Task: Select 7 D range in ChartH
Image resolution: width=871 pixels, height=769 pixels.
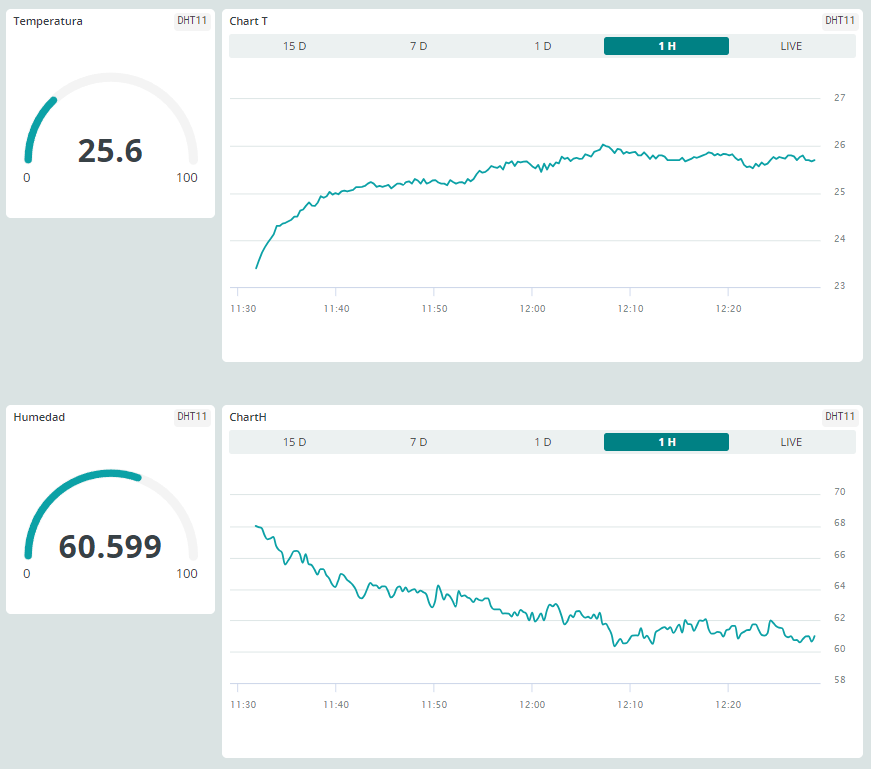Action: pyautogui.click(x=419, y=442)
